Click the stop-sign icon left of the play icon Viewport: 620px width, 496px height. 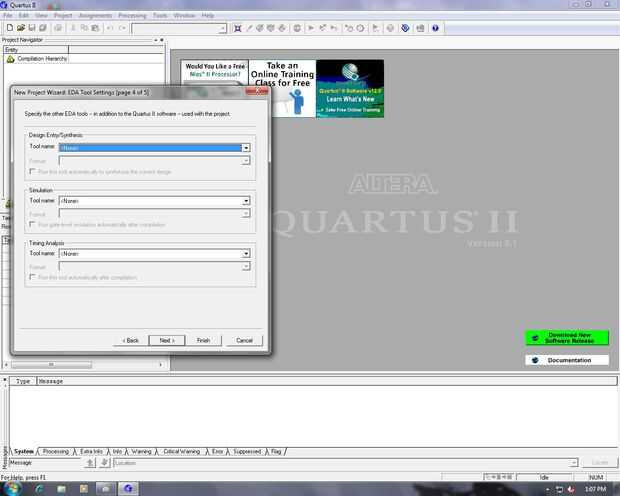[x=297, y=28]
